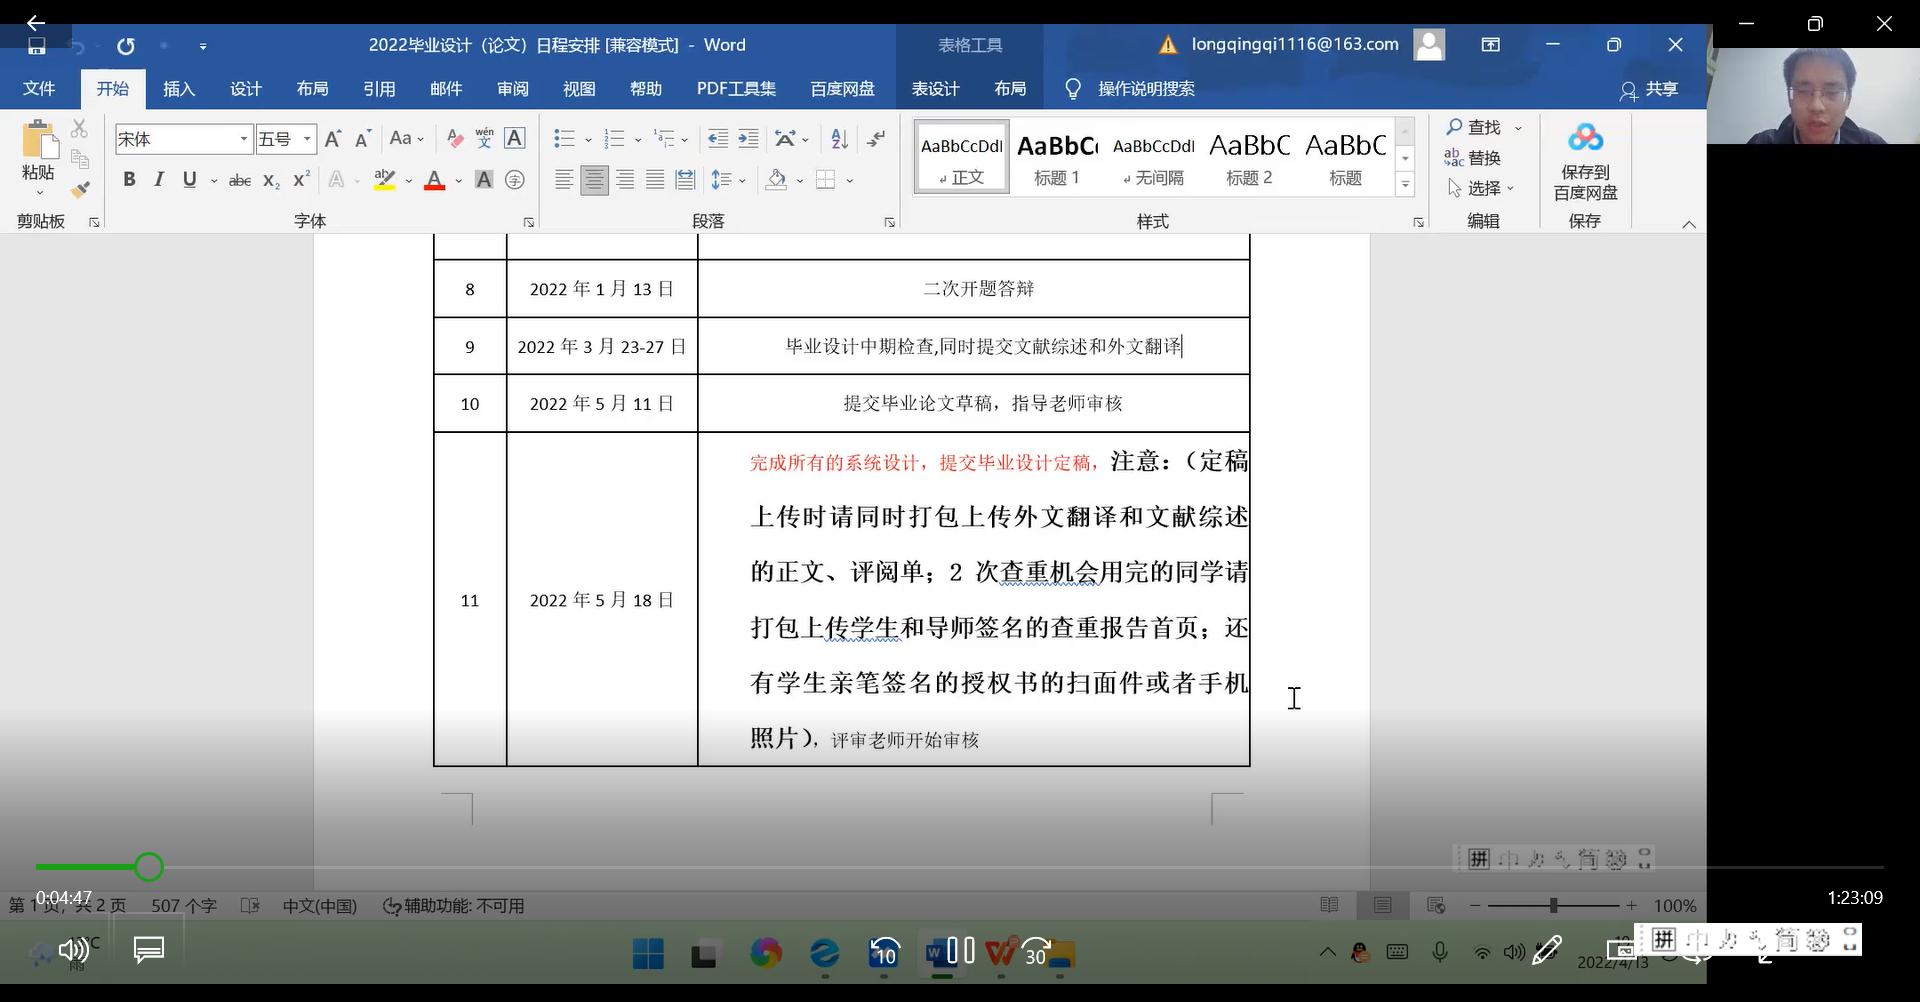Open the font size dropdown 五号
The image size is (1920, 1002).
[x=307, y=139]
